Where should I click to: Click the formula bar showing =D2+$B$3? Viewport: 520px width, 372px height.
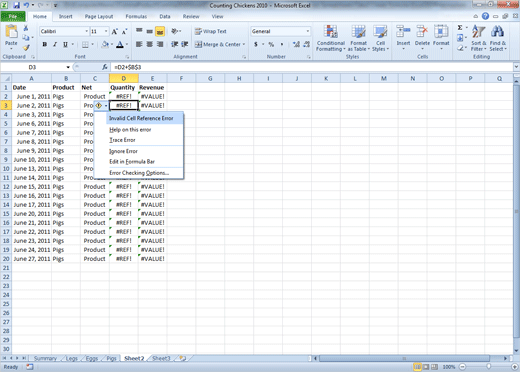(312, 67)
